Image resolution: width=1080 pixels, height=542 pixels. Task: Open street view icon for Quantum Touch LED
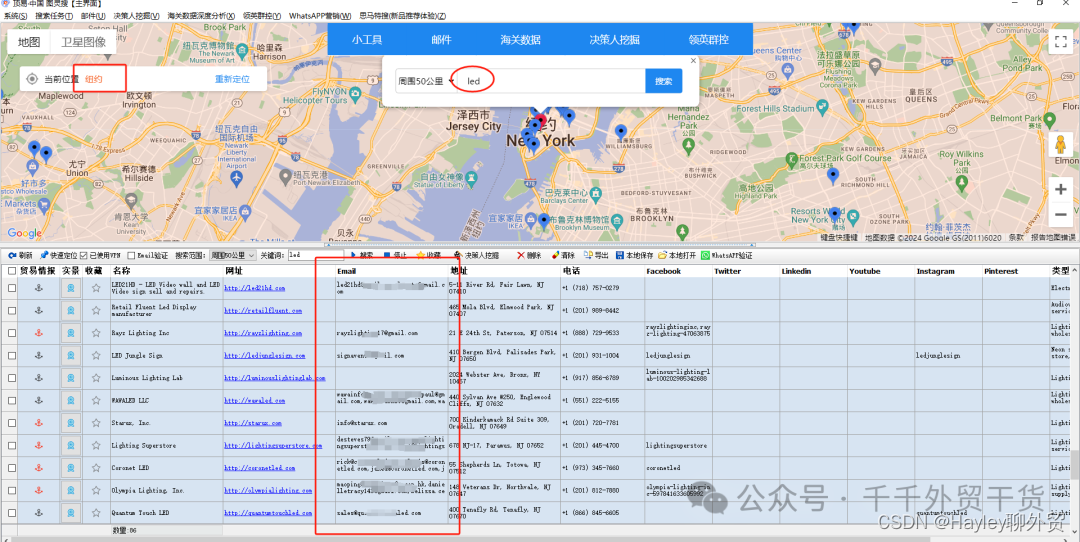(x=70, y=512)
